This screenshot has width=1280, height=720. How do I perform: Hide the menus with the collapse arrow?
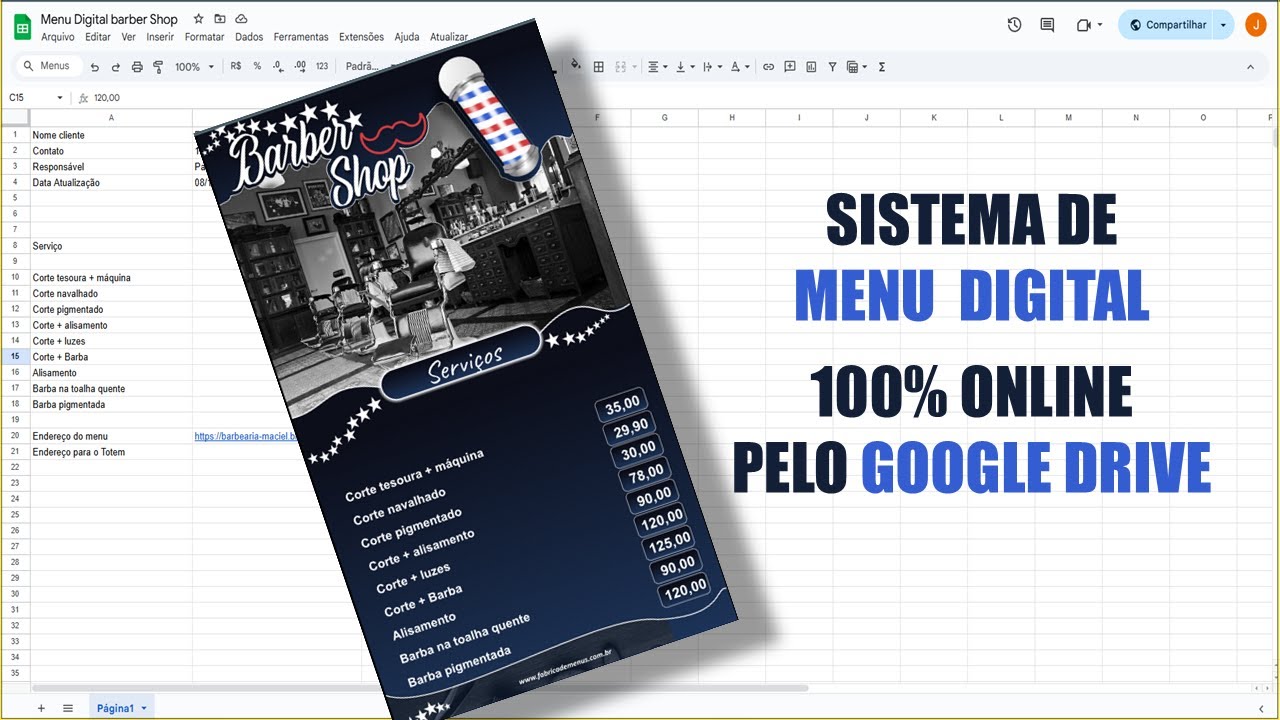(x=1250, y=67)
